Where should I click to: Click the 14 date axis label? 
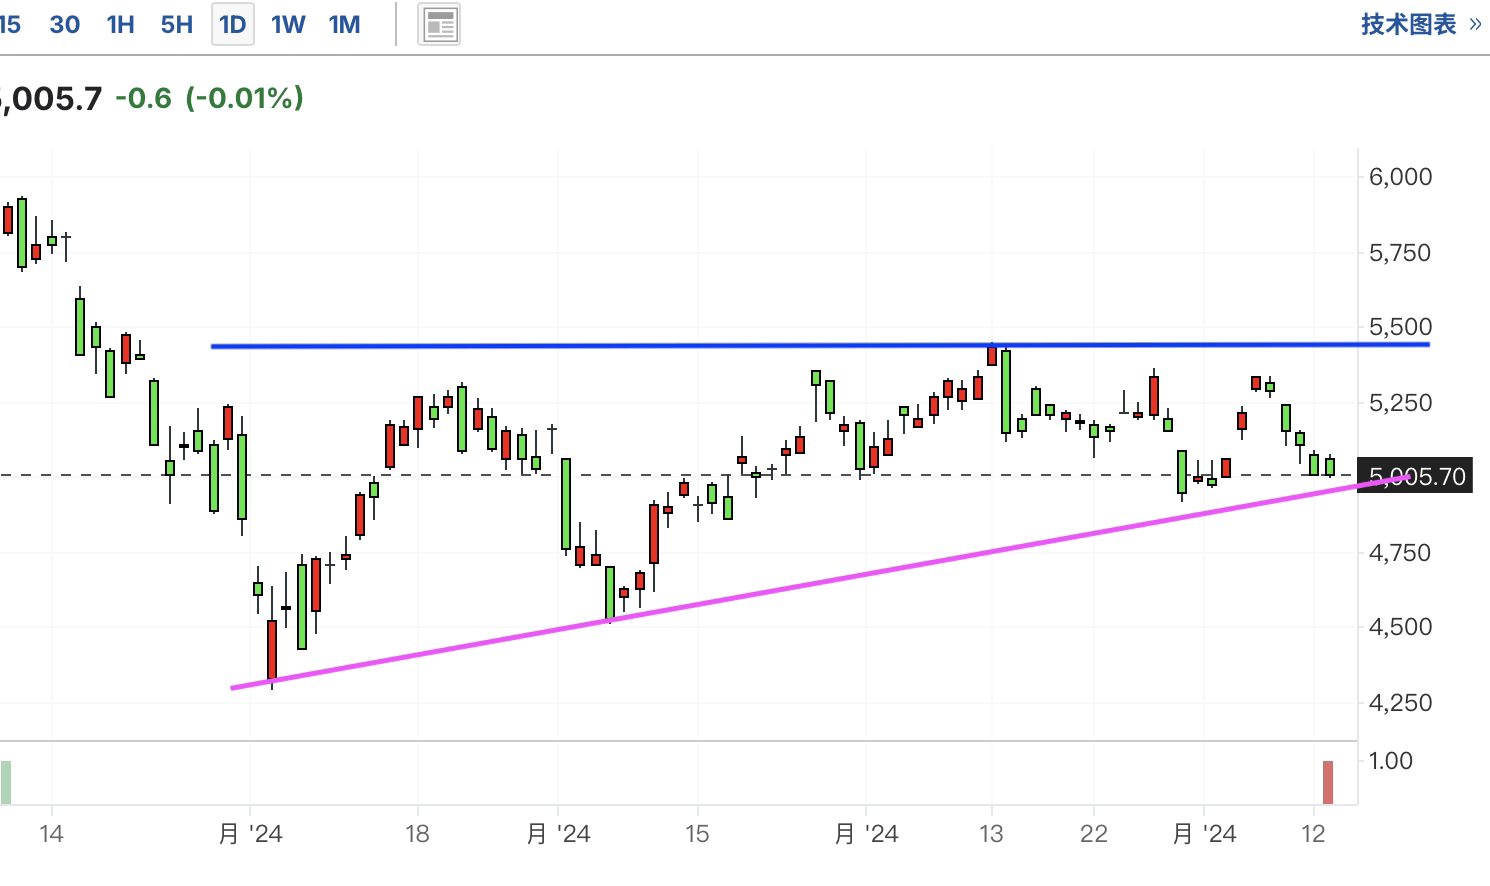(x=51, y=834)
